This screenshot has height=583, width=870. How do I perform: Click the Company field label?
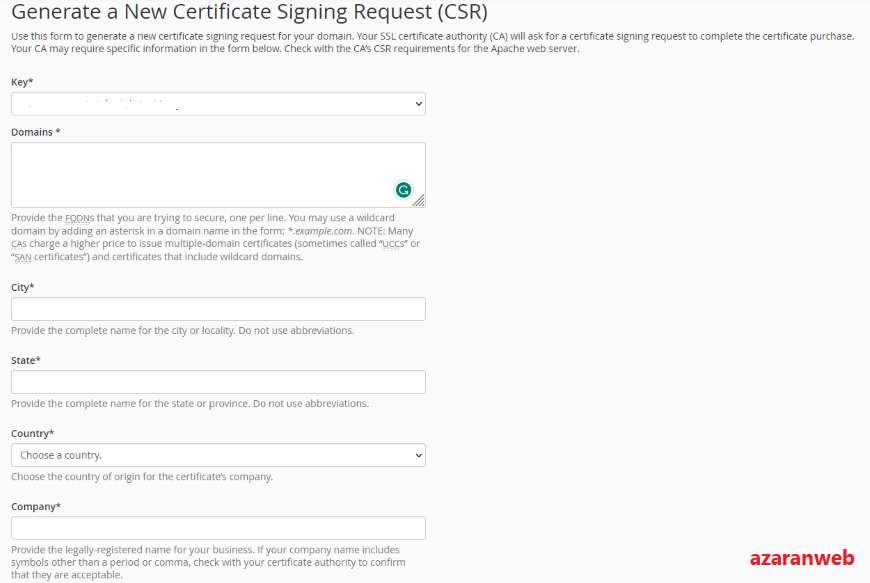(36, 506)
